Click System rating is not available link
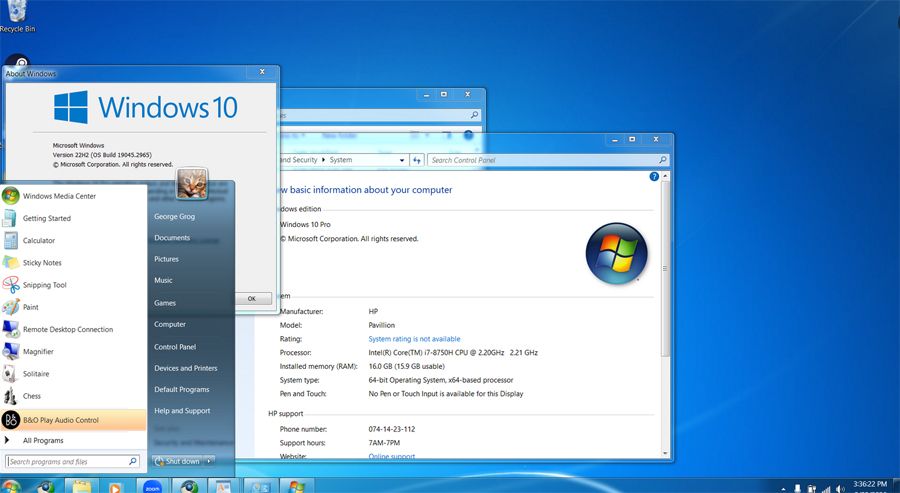 414,339
